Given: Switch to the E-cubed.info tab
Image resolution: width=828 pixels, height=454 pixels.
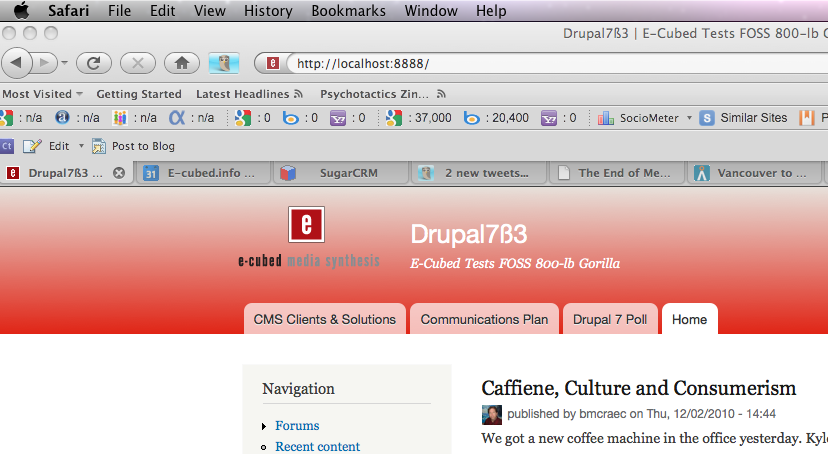Looking at the screenshot, I should pyautogui.click(x=203, y=173).
